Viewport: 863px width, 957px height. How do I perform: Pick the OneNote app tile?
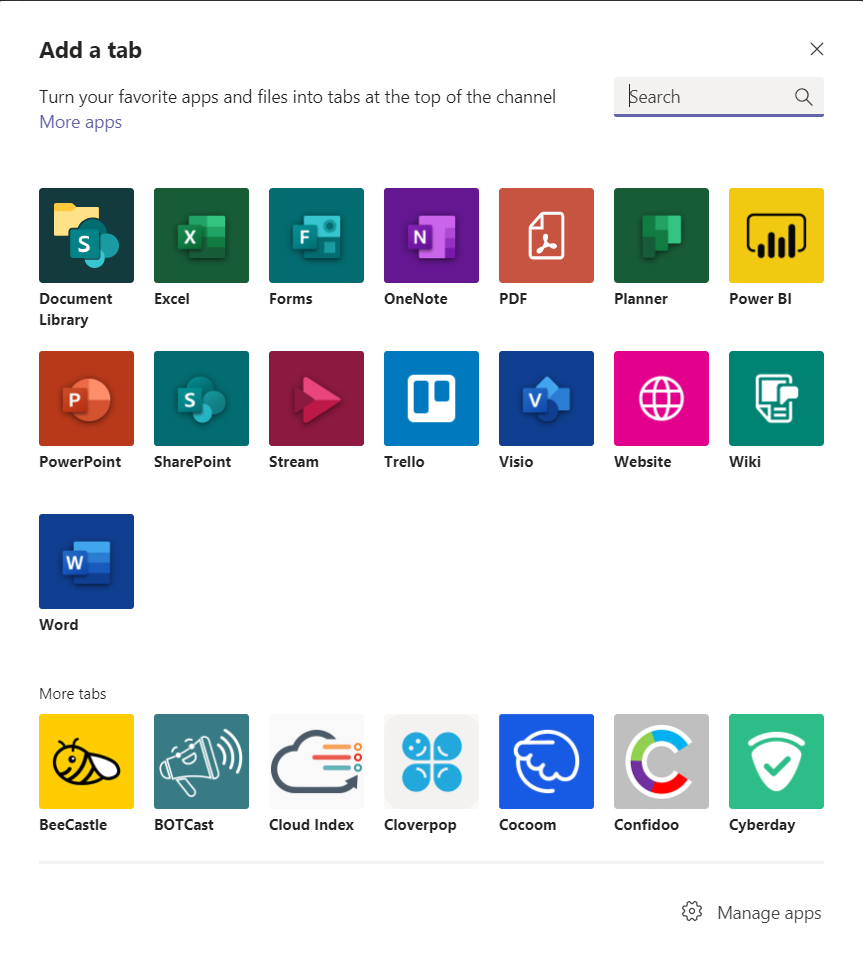click(x=432, y=235)
